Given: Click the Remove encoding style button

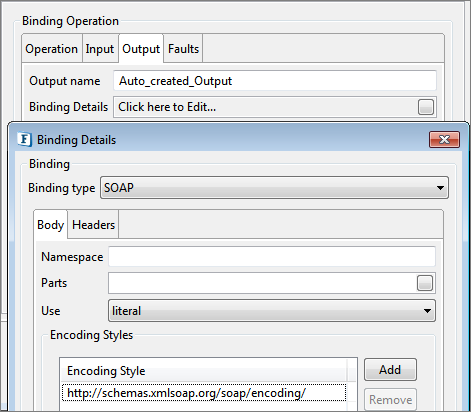Looking at the screenshot, I should (x=390, y=399).
